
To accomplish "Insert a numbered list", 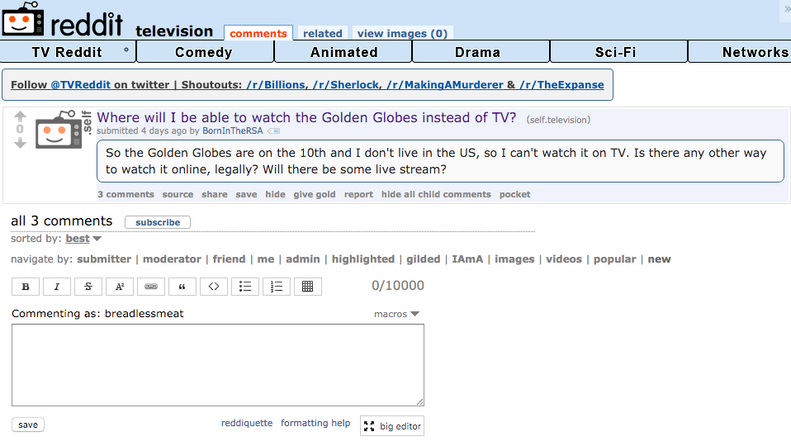I will 275,287.
